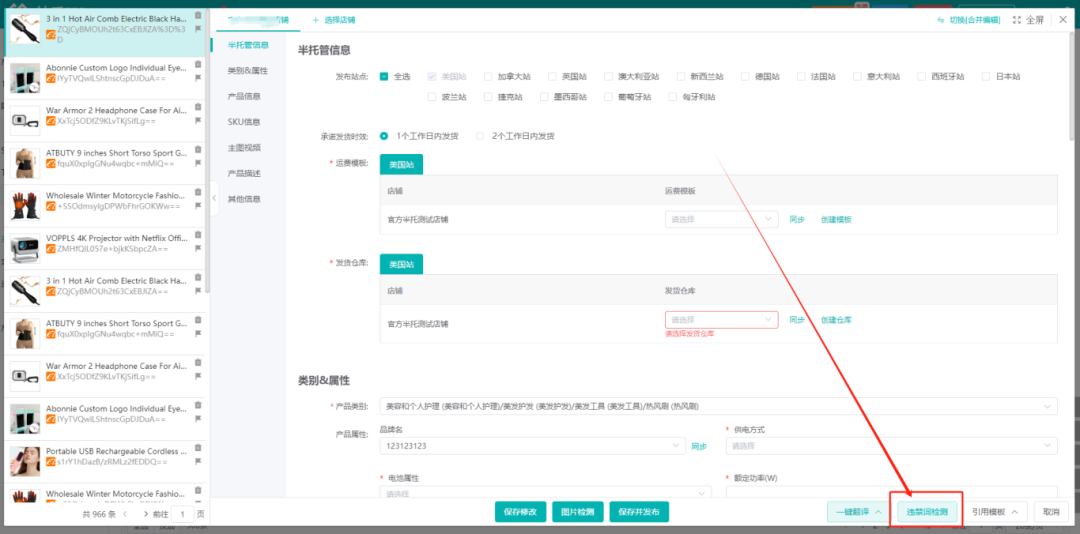Image resolution: width=1080 pixels, height=534 pixels.
Task: Jump to 产品描述 section
Action: [244, 173]
